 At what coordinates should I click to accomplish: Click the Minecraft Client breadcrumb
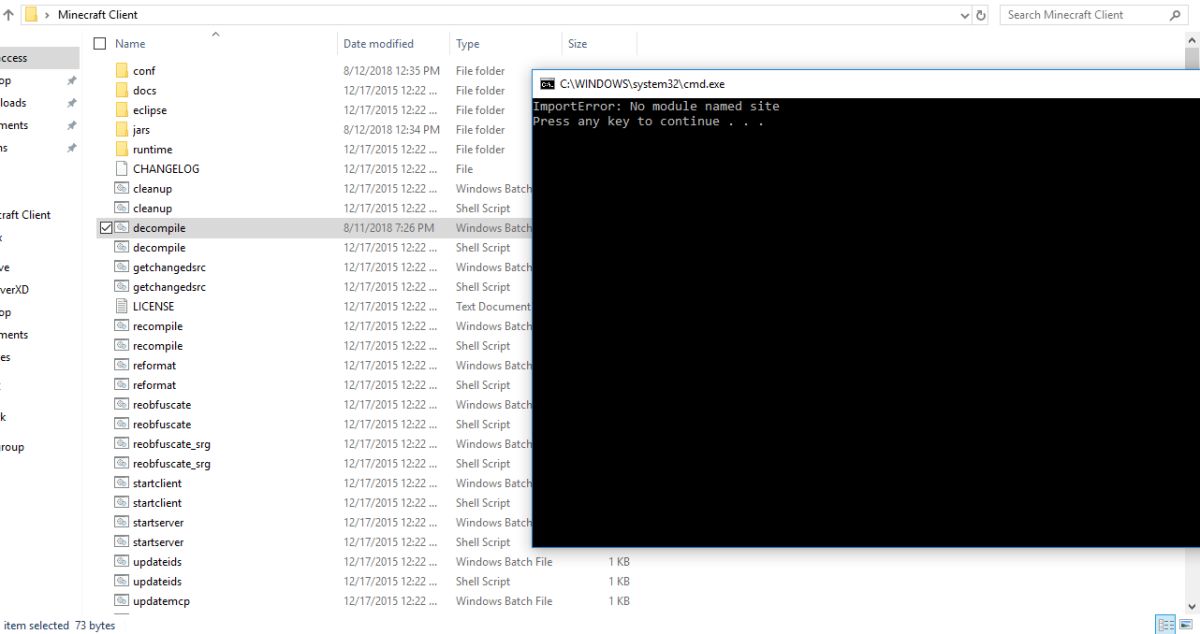(x=98, y=15)
